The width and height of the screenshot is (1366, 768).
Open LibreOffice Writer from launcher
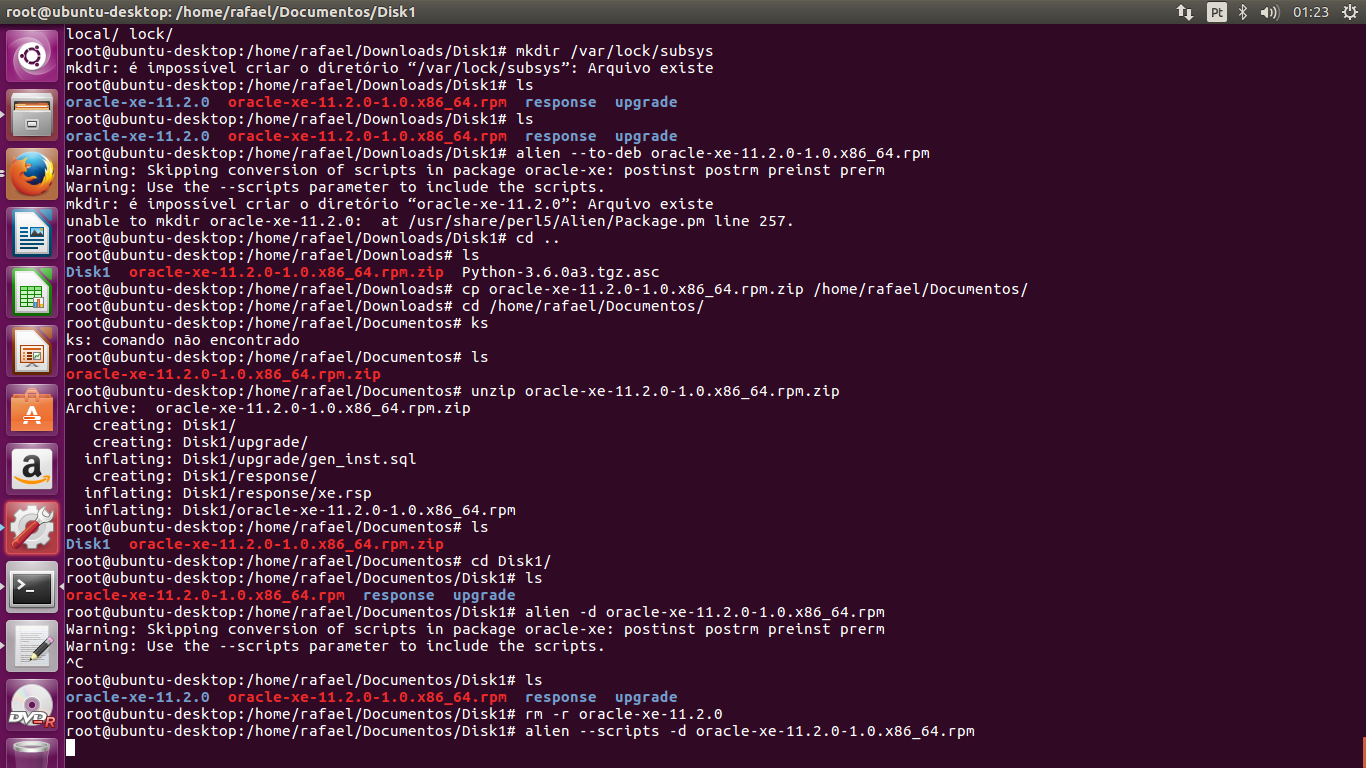click(32, 234)
